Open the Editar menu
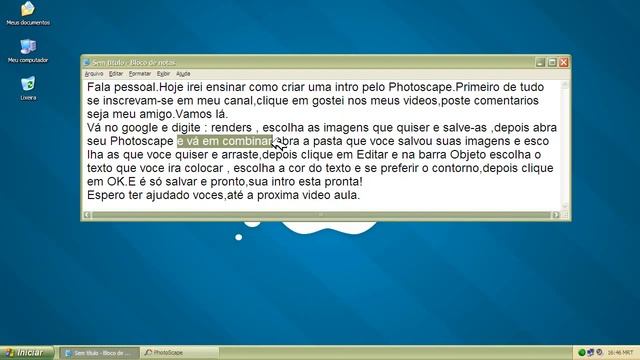The height and width of the screenshot is (360, 640). coord(116,74)
